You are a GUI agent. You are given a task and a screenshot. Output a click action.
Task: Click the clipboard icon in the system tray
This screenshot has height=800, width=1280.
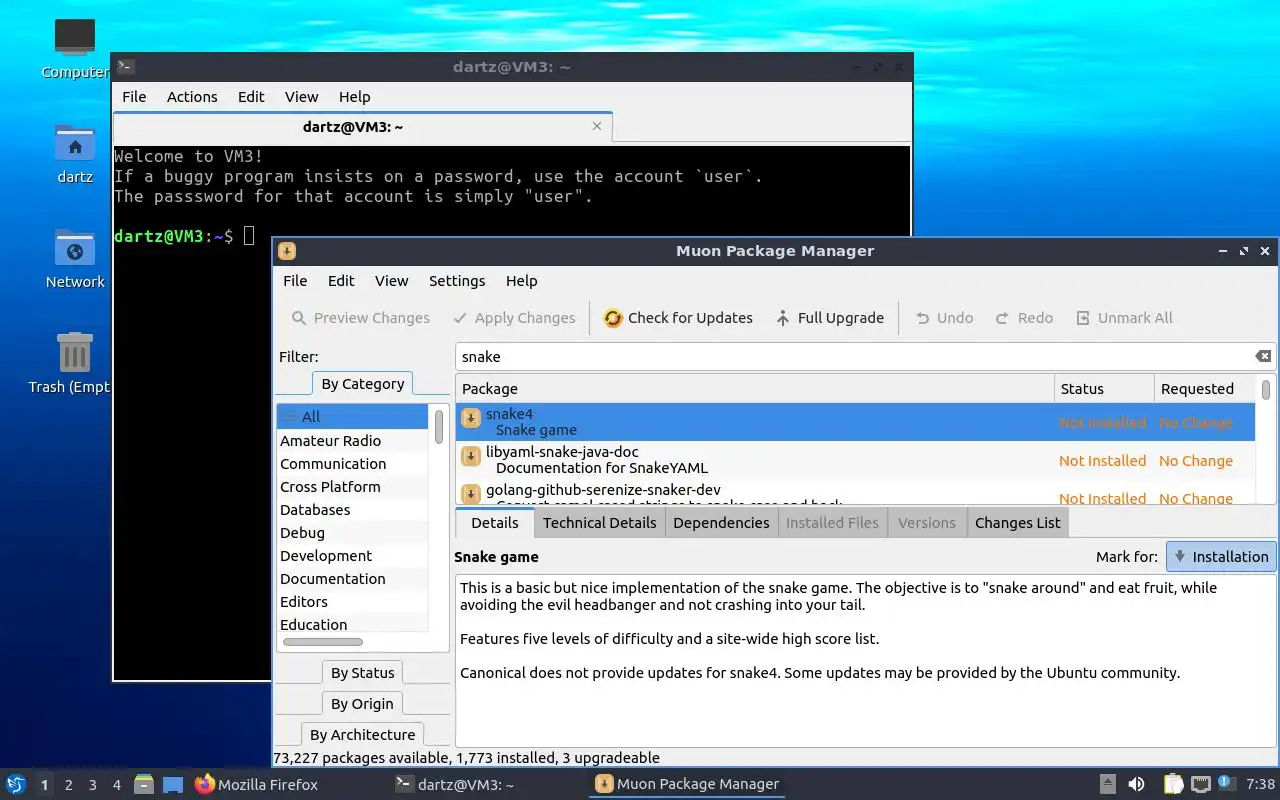(x=1173, y=785)
